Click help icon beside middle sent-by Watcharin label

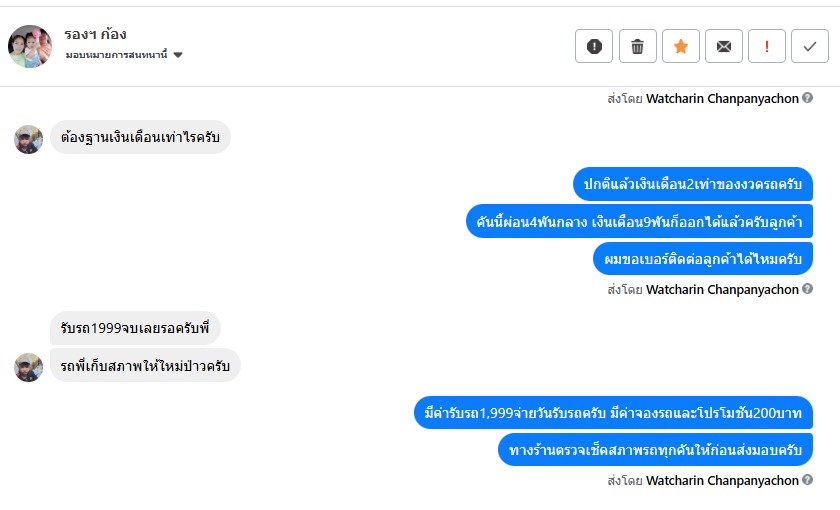click(x=808, y=289)
